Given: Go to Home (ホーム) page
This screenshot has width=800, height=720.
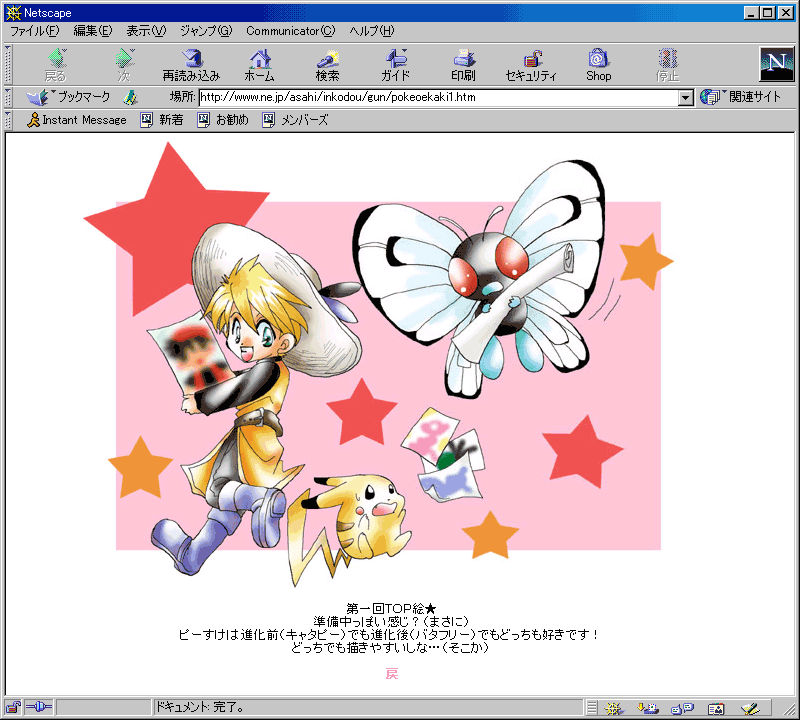Looking at the screenshot, I should 259,65.
